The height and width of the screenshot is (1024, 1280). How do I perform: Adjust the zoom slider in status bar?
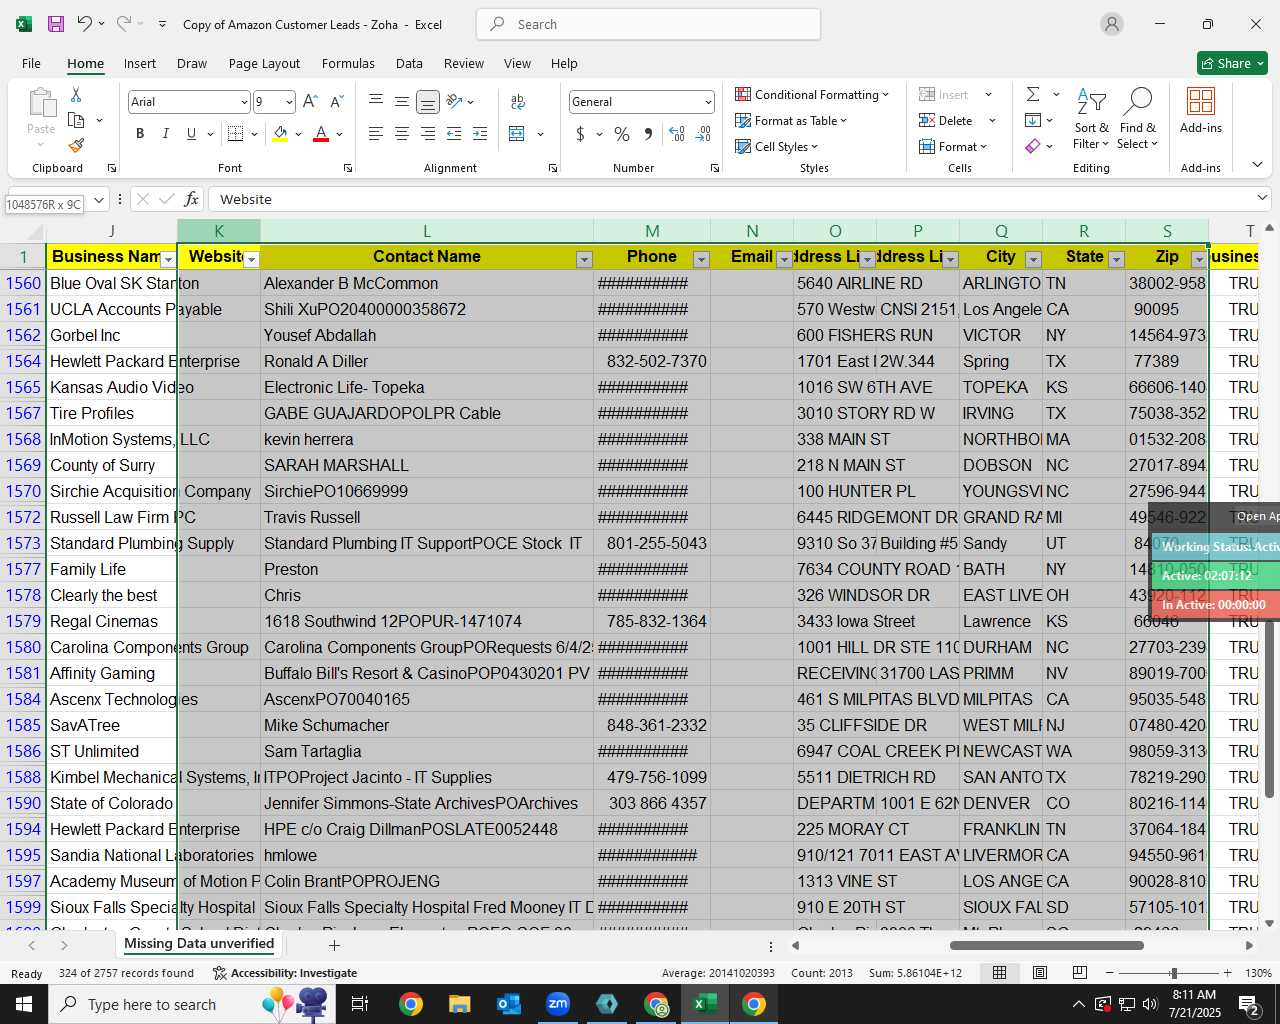click(1173, 973)
